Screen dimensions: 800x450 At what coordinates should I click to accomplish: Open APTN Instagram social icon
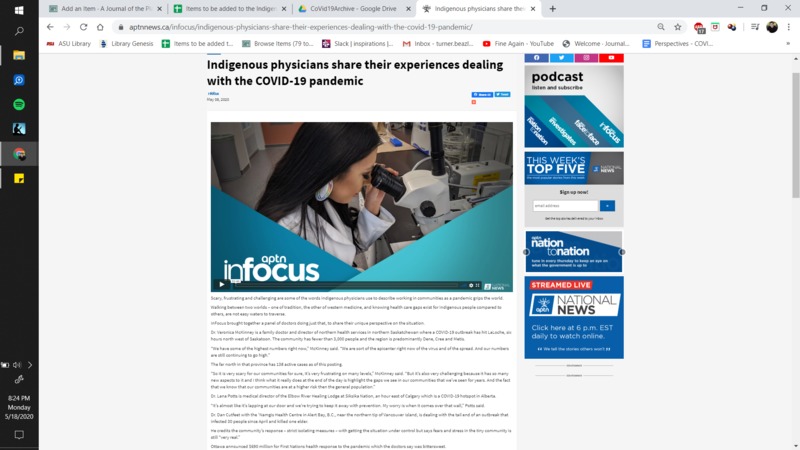pyautogui.click(x=586, y=58)
